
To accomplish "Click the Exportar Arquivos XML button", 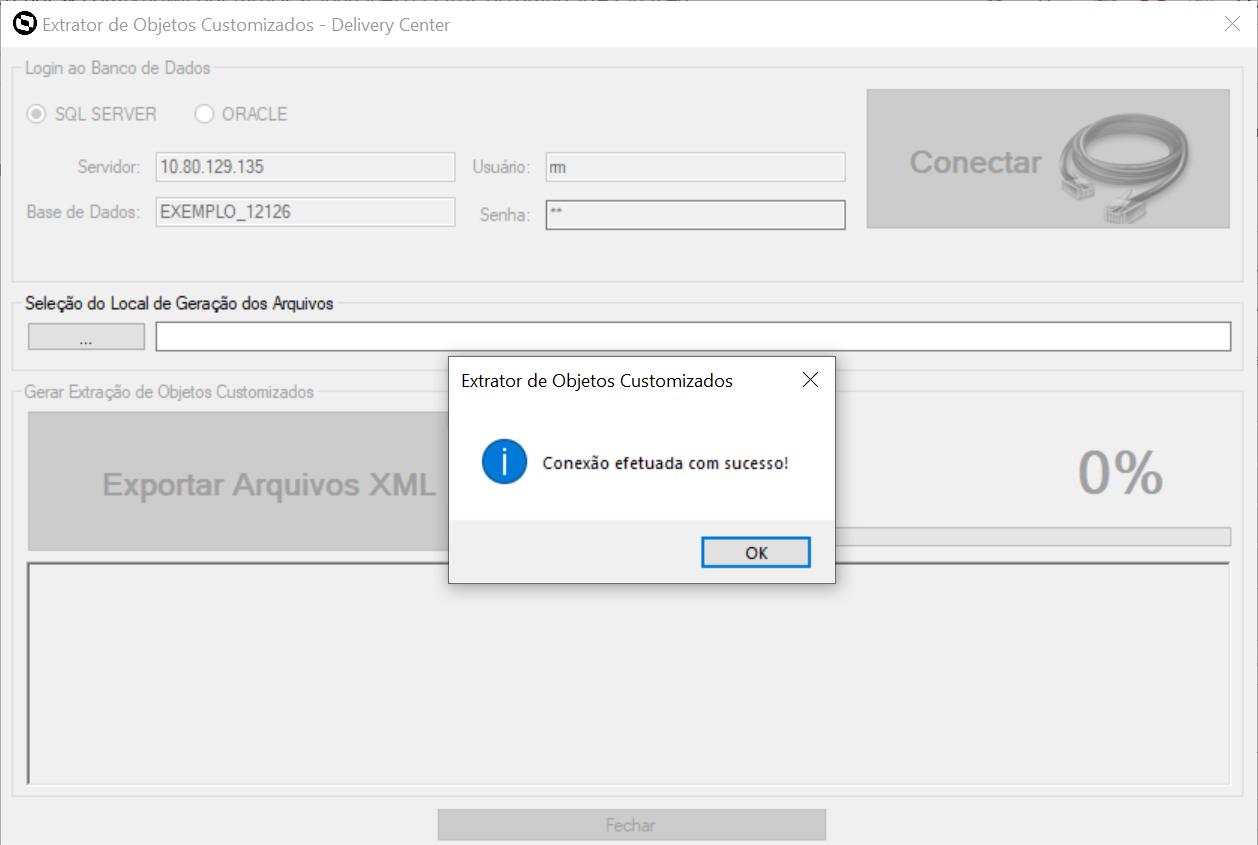I will 238,482.
